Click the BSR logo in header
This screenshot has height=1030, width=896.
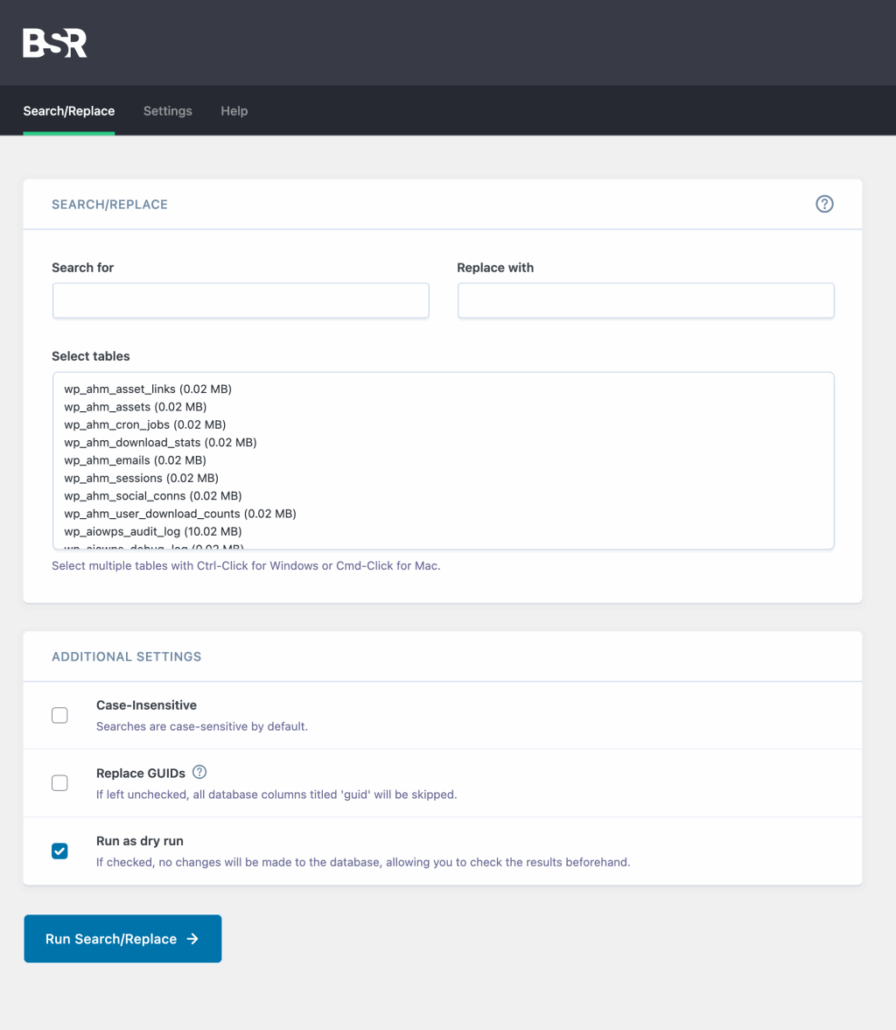[x=55, y=43]
